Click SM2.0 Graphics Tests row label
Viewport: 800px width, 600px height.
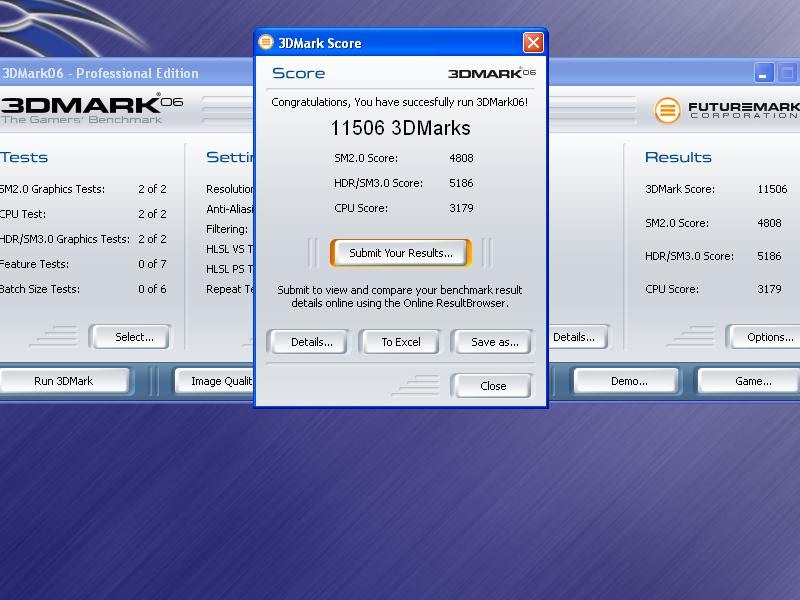[x=52, y=189]
